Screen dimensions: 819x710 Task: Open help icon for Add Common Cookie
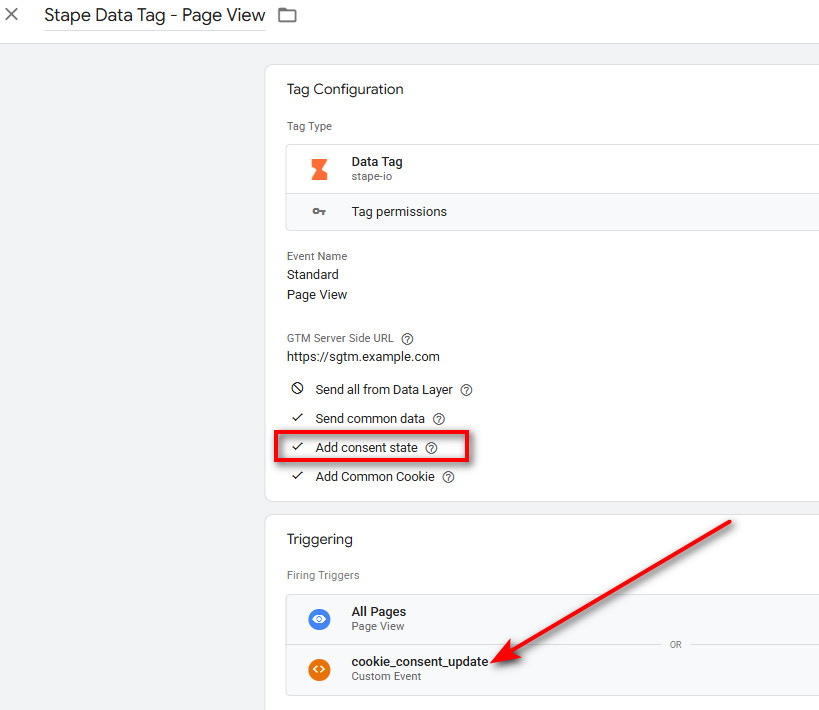pyautogui.click(x=449, y=477)
